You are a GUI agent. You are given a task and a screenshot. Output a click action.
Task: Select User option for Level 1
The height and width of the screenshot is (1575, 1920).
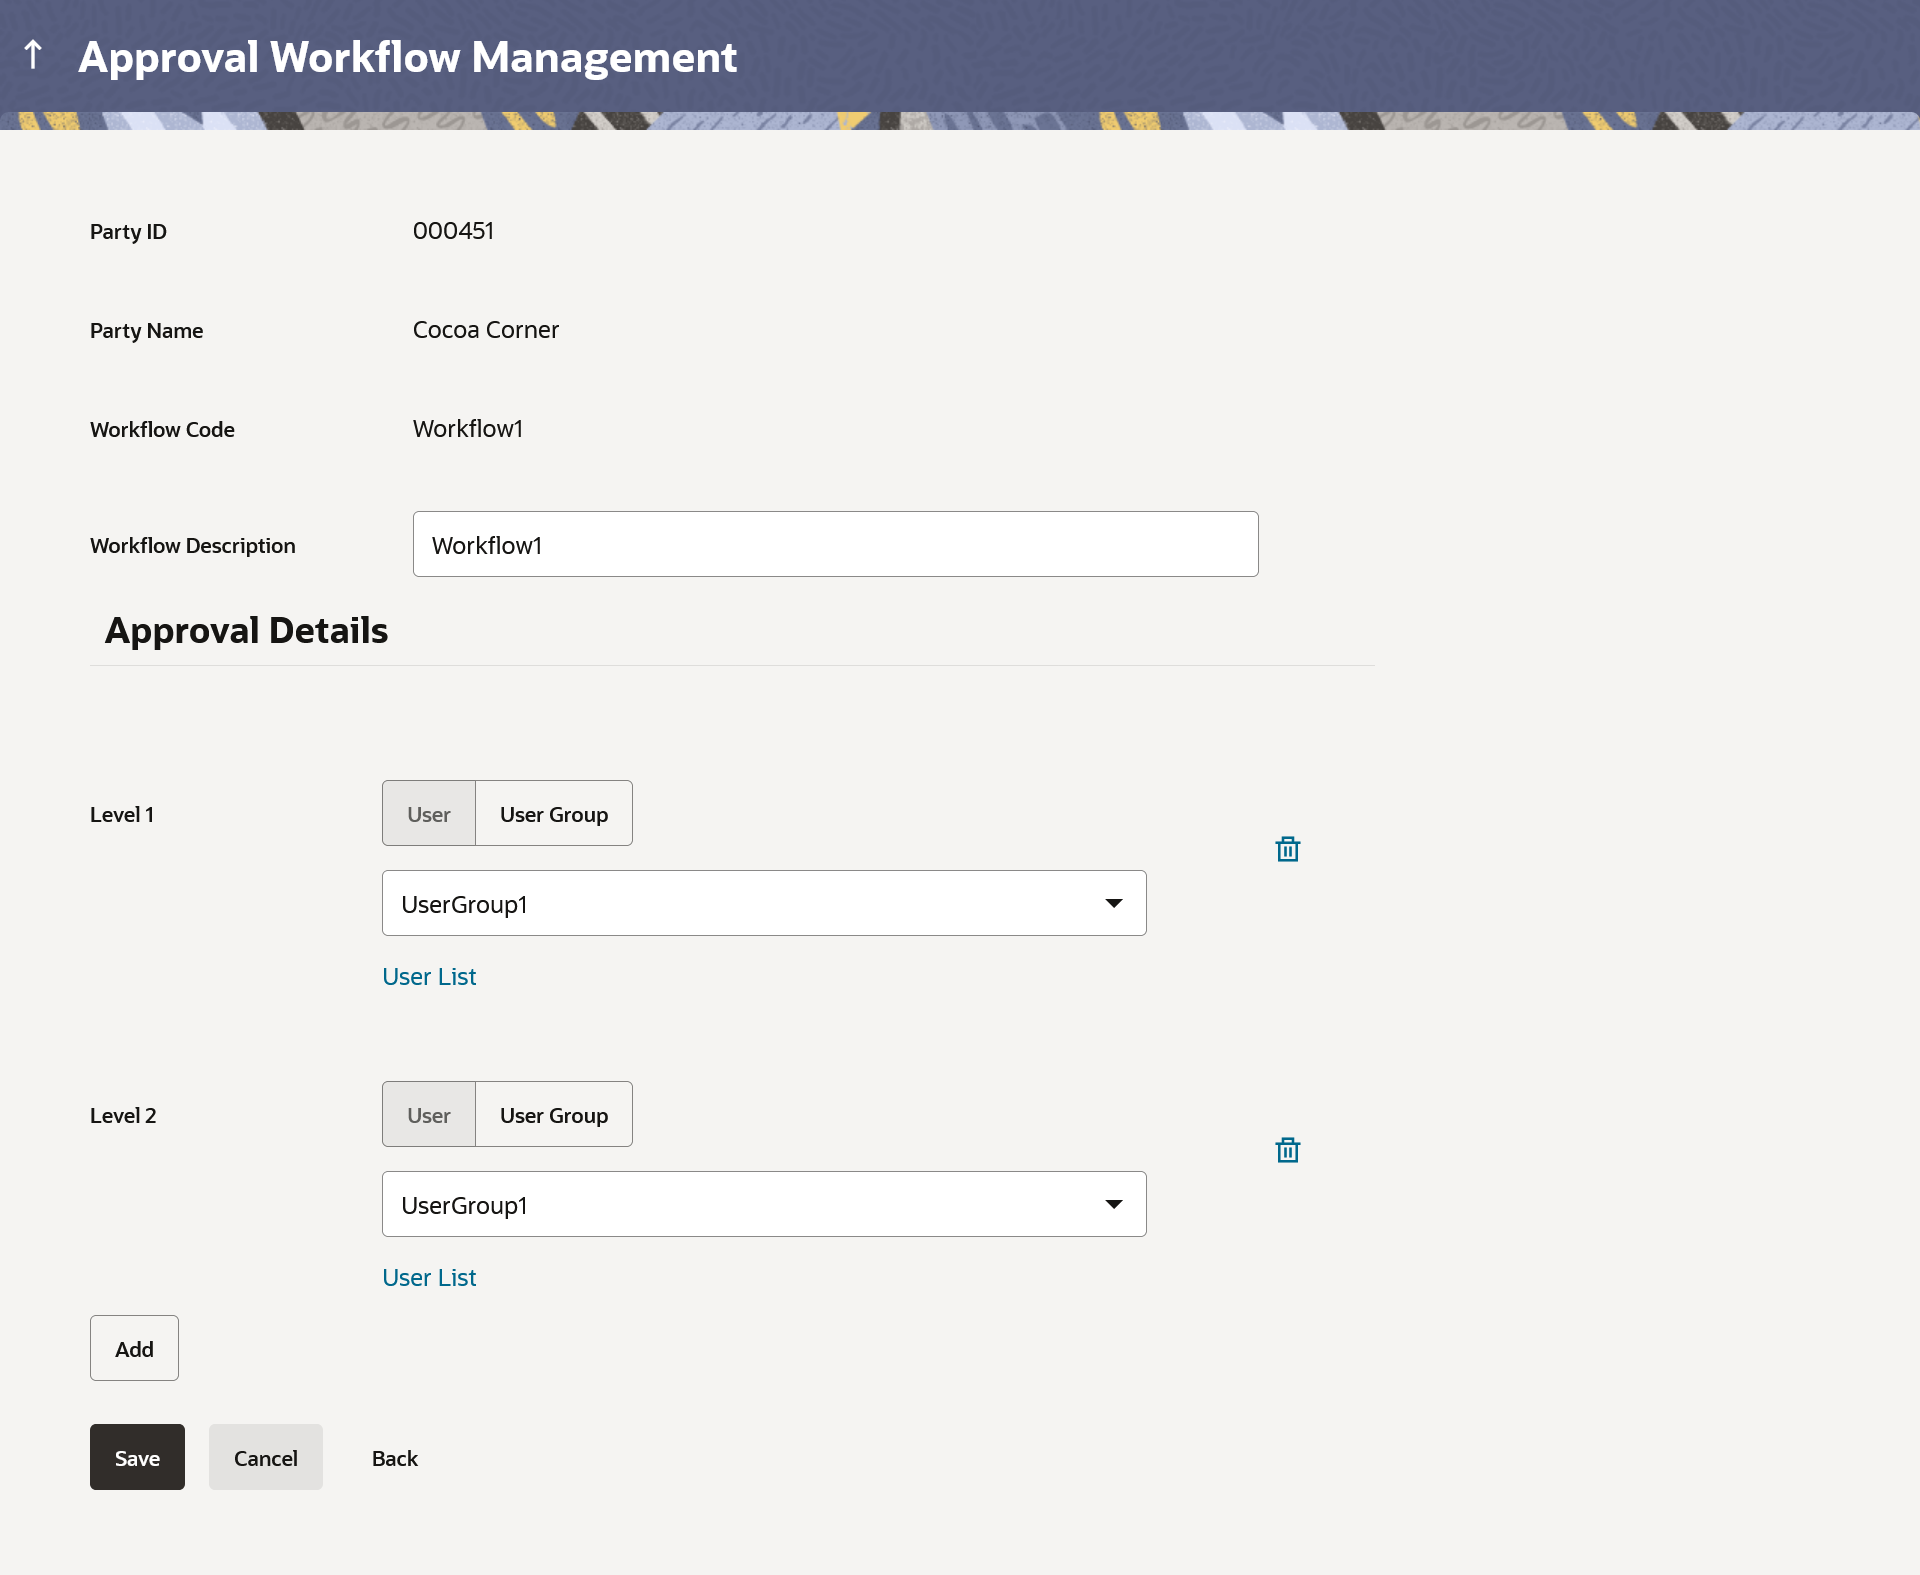pyautogui.click(x=429, y=814)
